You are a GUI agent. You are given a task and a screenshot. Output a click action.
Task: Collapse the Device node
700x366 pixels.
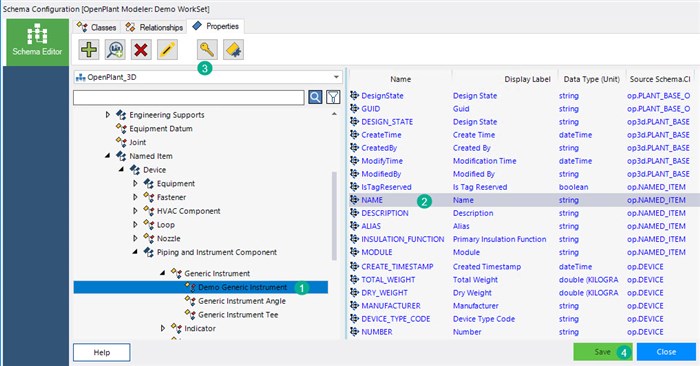[121, 170]
